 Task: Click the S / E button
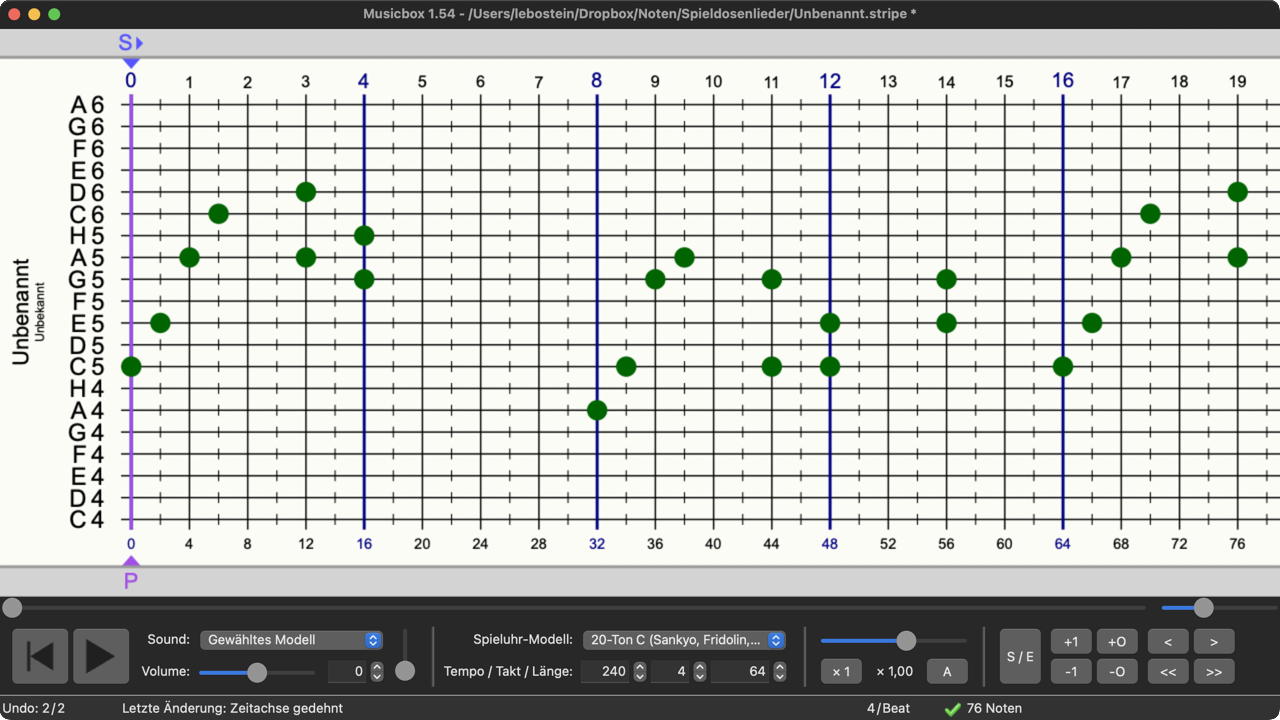coord(1019,656)
